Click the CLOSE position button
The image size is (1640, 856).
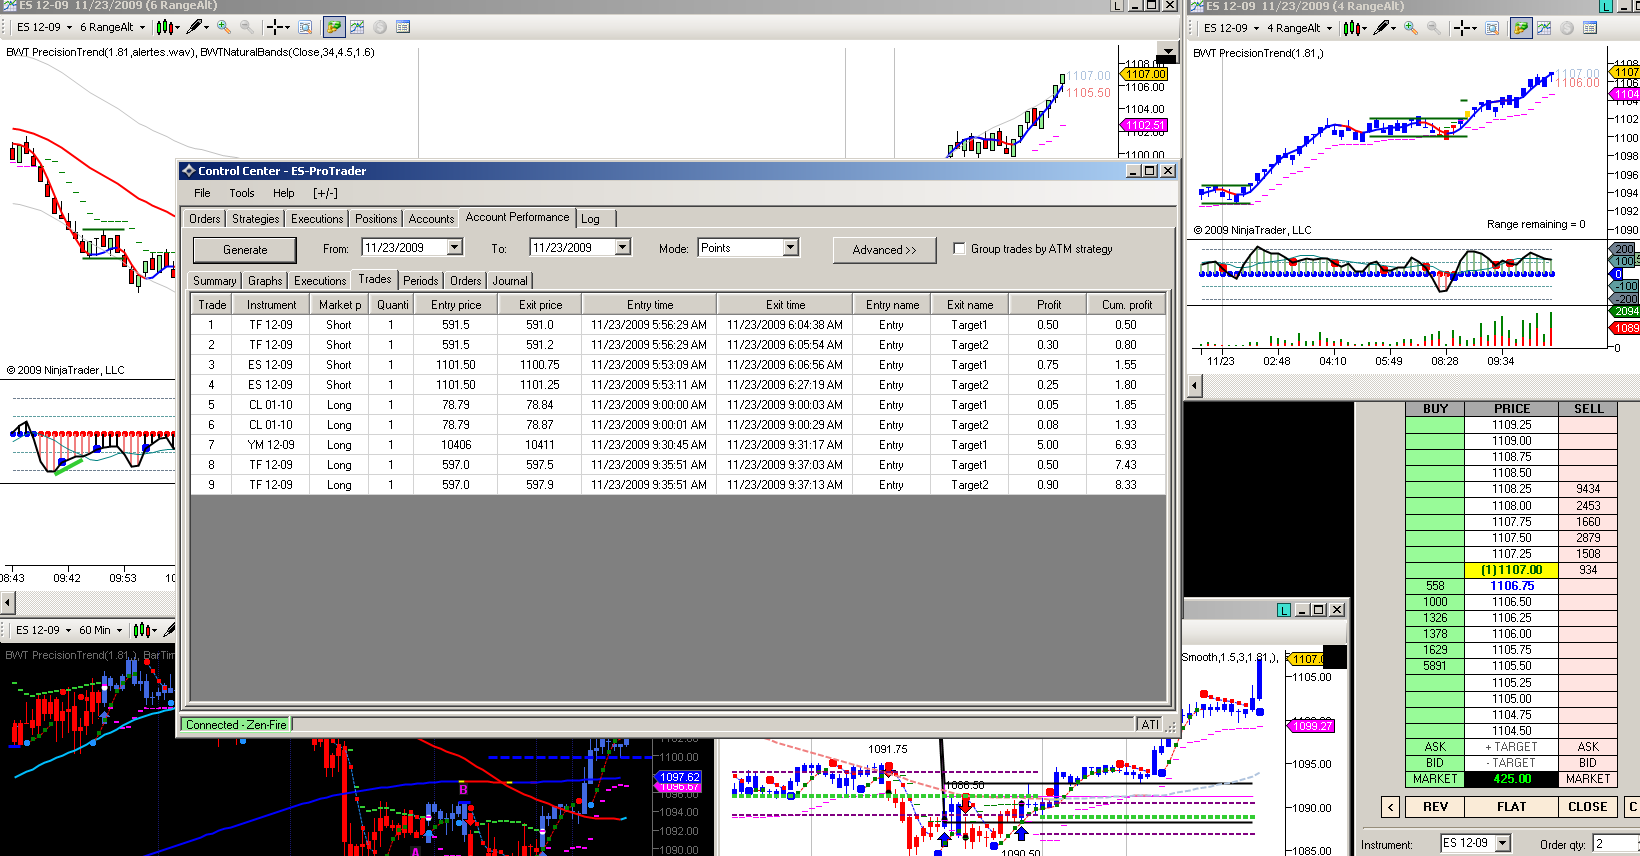(1588, 807)
